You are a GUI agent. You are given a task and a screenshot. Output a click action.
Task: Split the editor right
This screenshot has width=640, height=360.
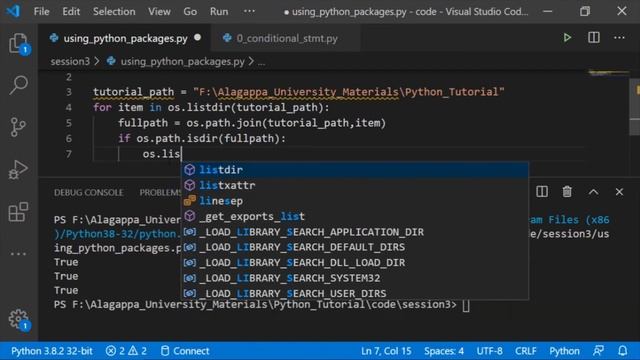coord(593,38)
